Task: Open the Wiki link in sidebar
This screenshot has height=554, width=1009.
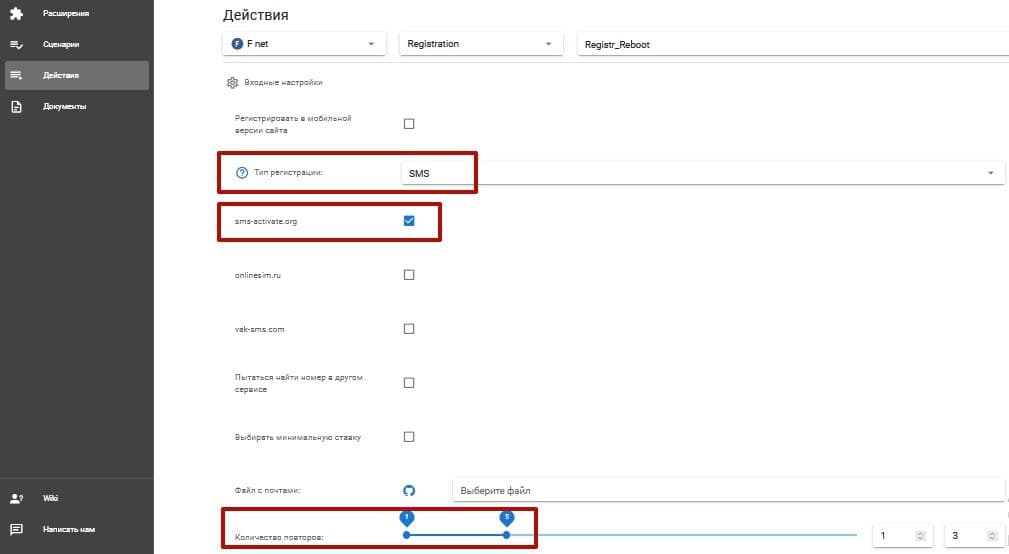Action: click(50, 498)
